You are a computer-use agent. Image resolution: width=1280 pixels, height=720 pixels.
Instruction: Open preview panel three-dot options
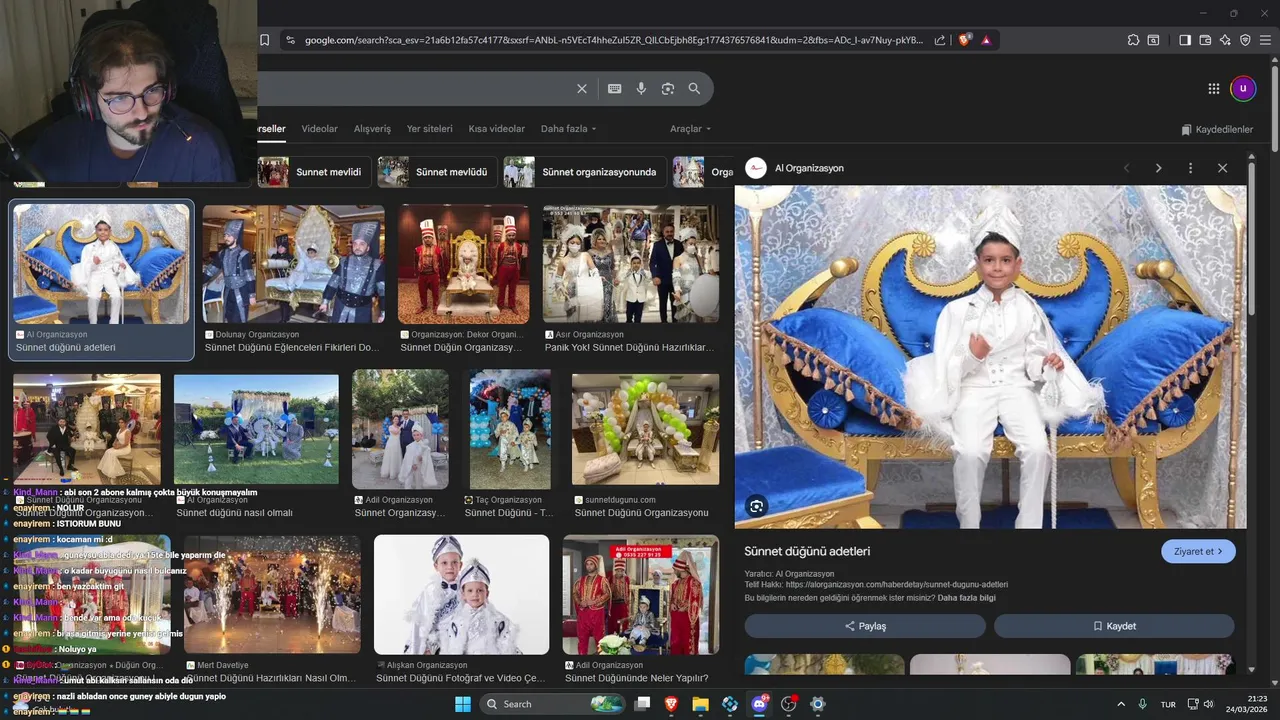[x=1190, y=168]
